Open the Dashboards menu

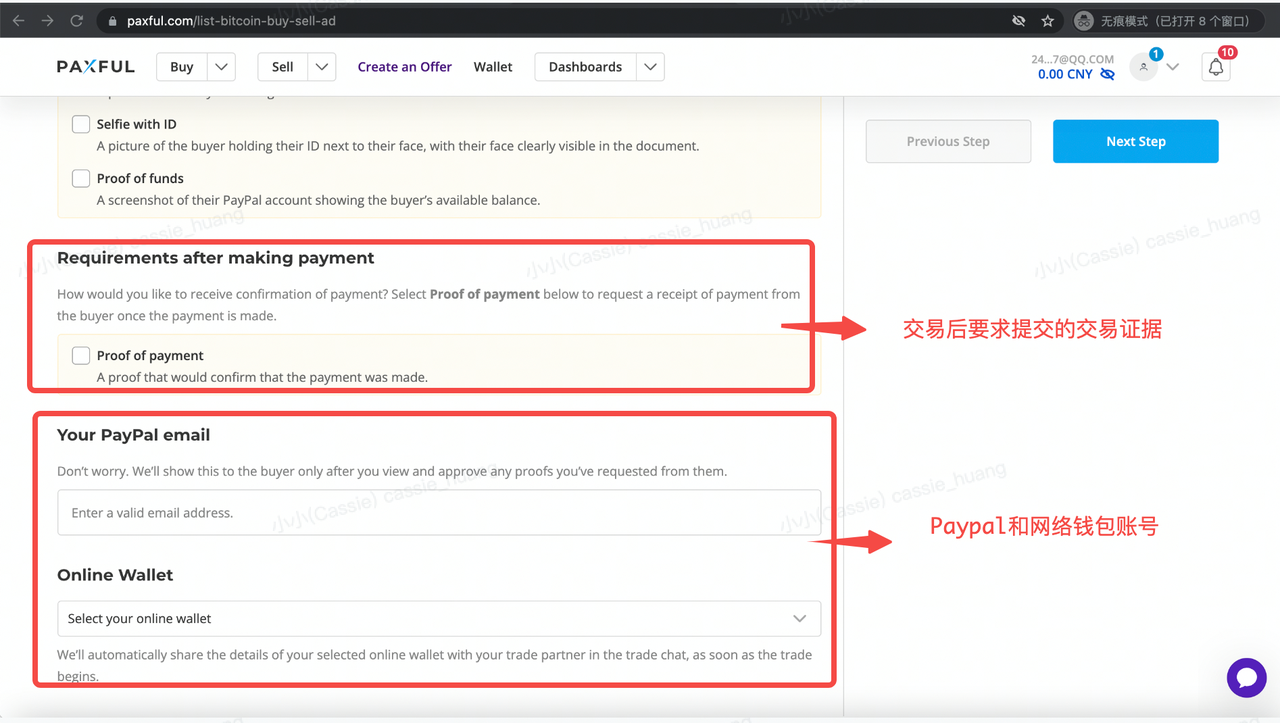[x=586, y=67]
